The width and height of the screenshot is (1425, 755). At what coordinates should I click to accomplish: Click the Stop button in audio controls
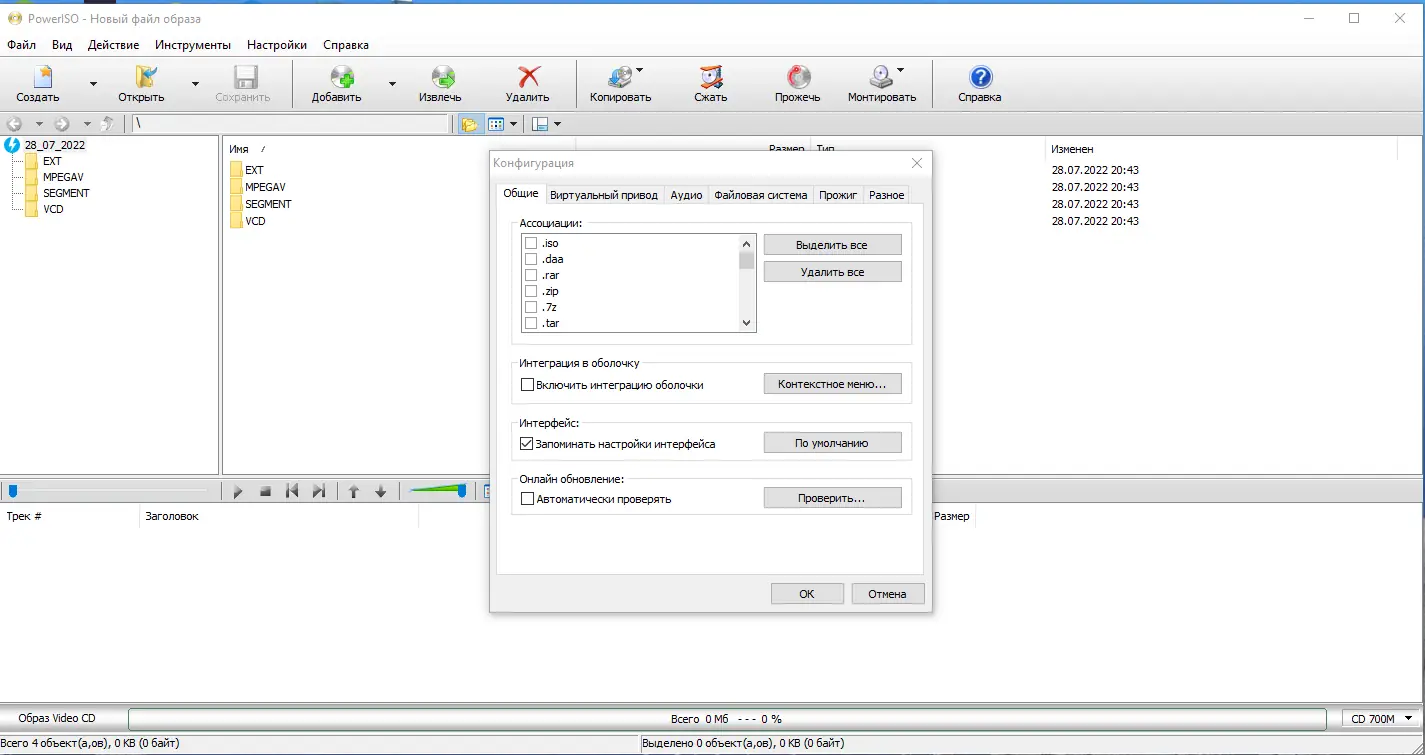pos(265,491)
